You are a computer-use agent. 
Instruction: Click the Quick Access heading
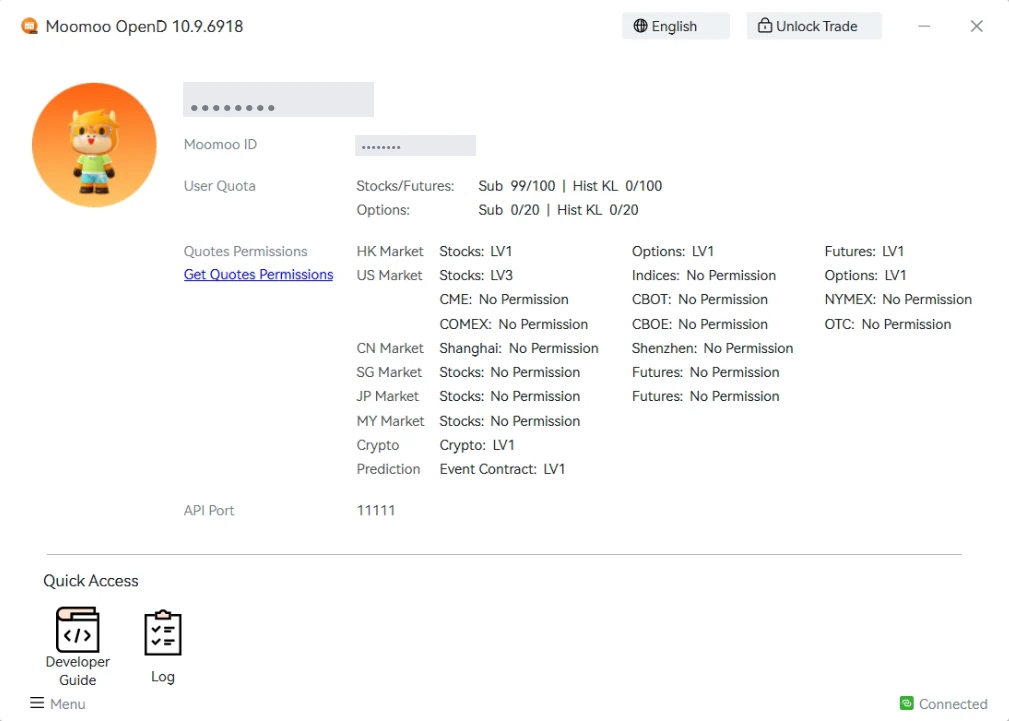click(91, 581)
